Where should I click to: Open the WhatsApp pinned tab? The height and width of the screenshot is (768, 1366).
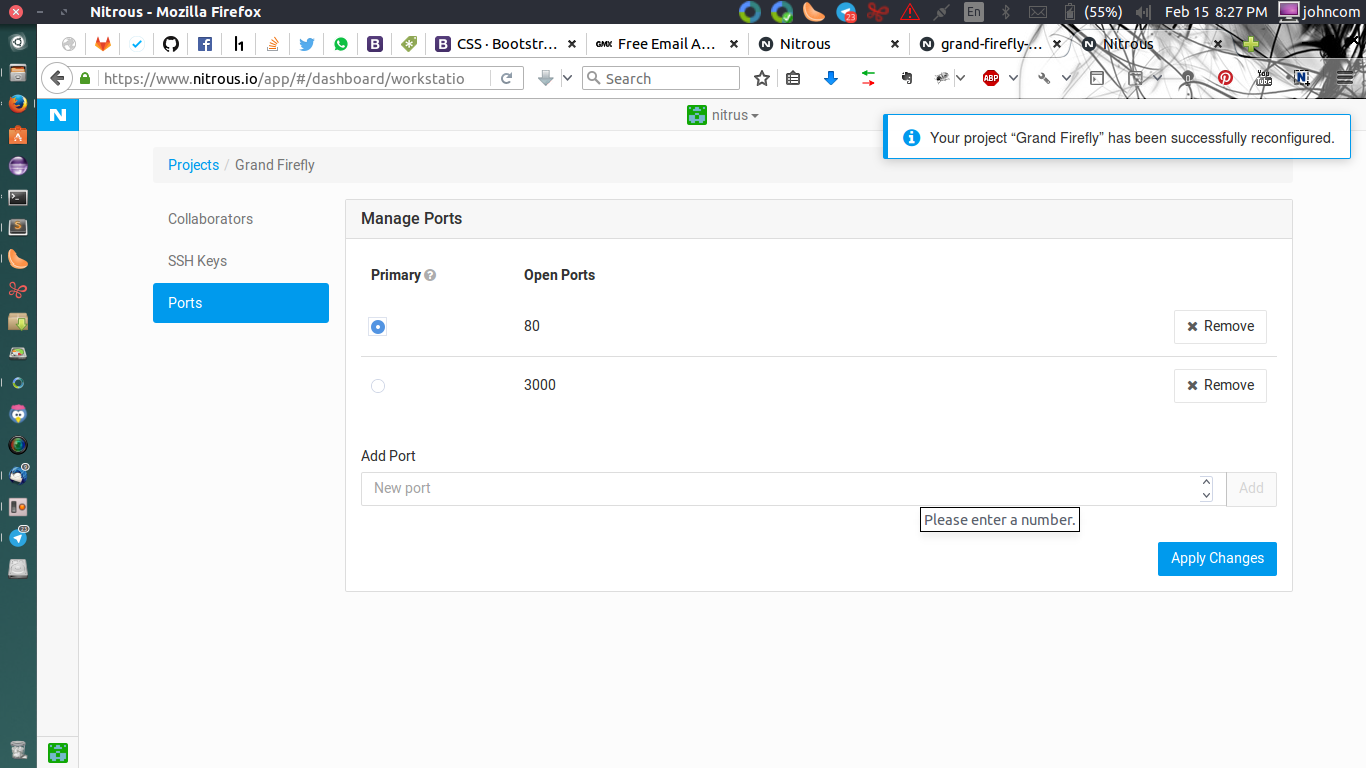[341, 44]
